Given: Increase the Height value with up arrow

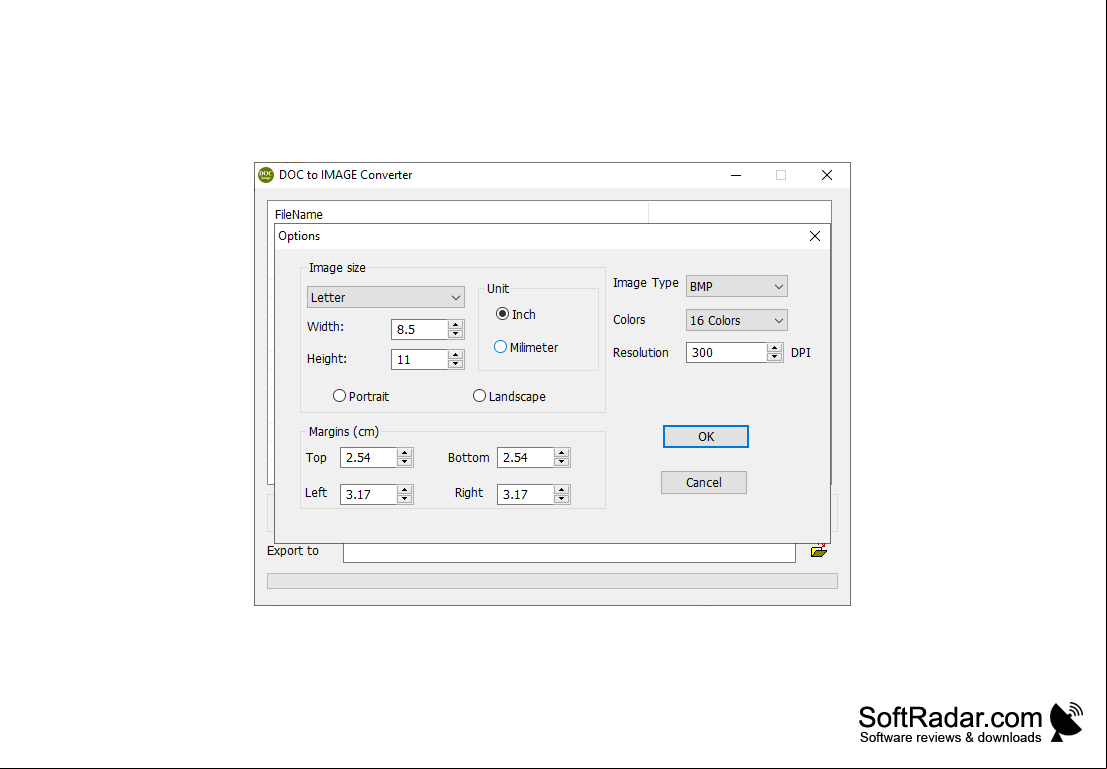Looking at the screenshot, I should tap(455, 354).
